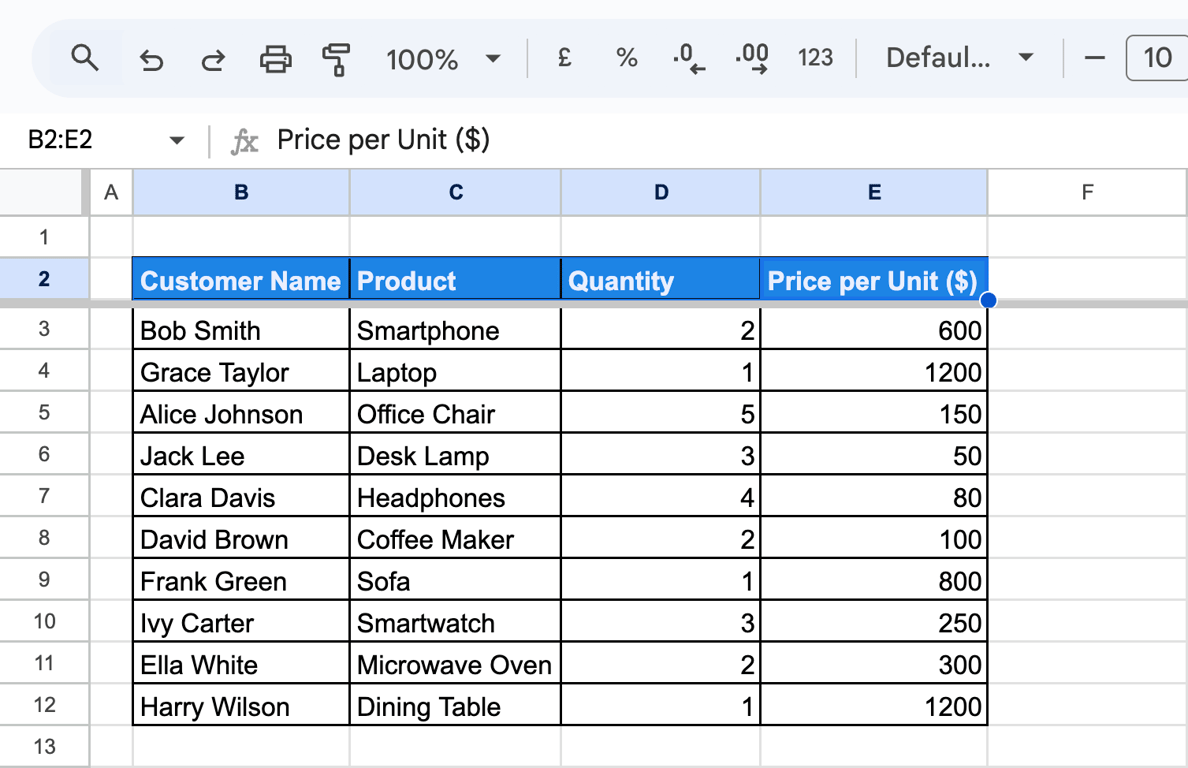This screenshot has height=768, width=1188.
Task: Click the redo arrow icon
Action: tap(213, 59)
